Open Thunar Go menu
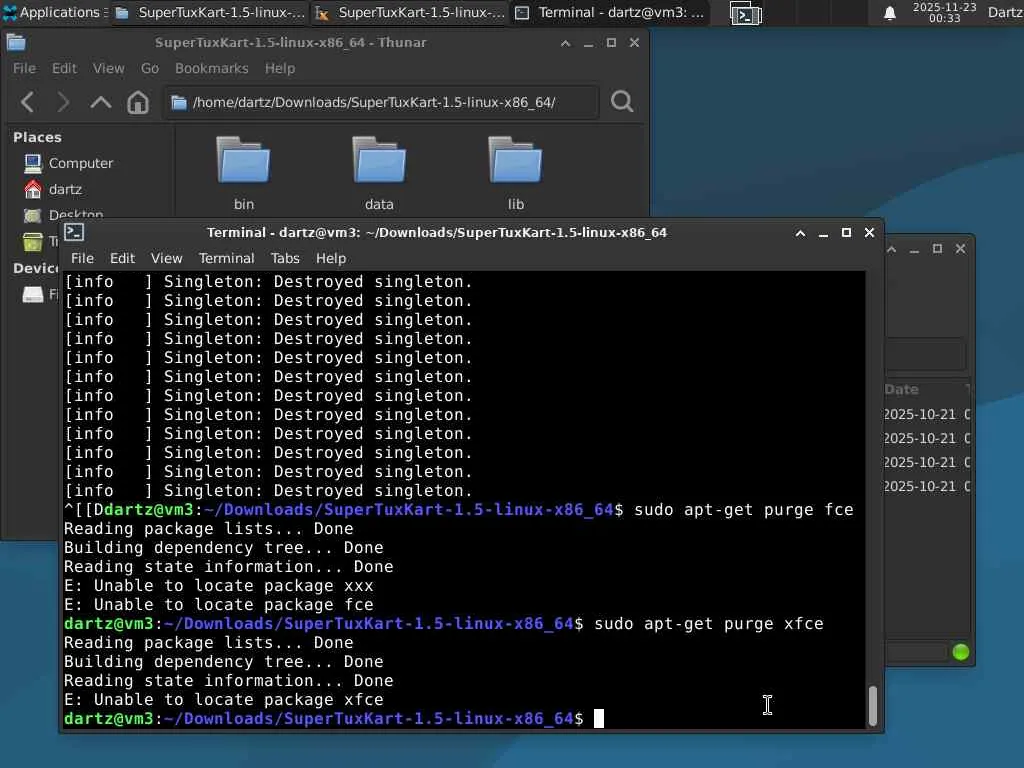The image size is (1024, 768). pyautogui.click(x=150, y=68)
